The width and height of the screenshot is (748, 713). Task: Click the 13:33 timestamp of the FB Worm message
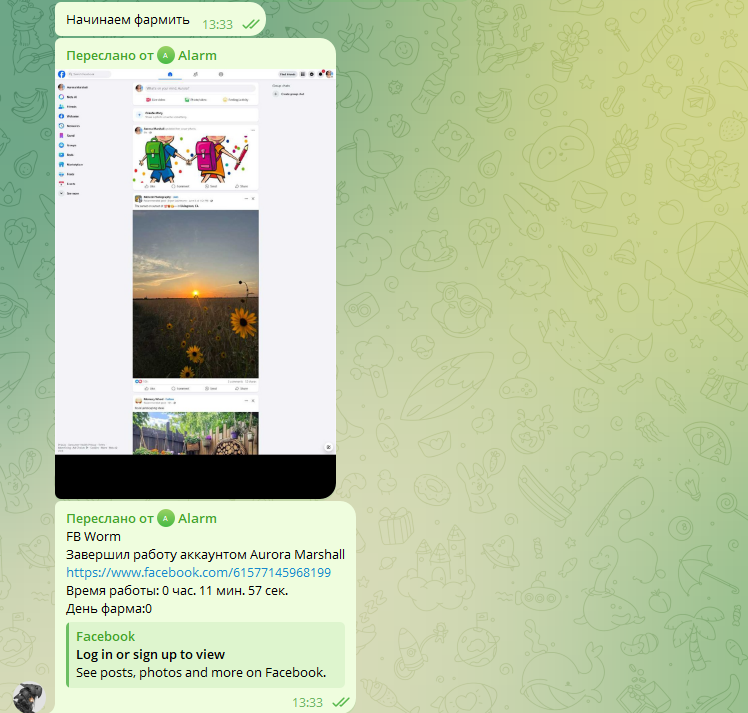307,703
